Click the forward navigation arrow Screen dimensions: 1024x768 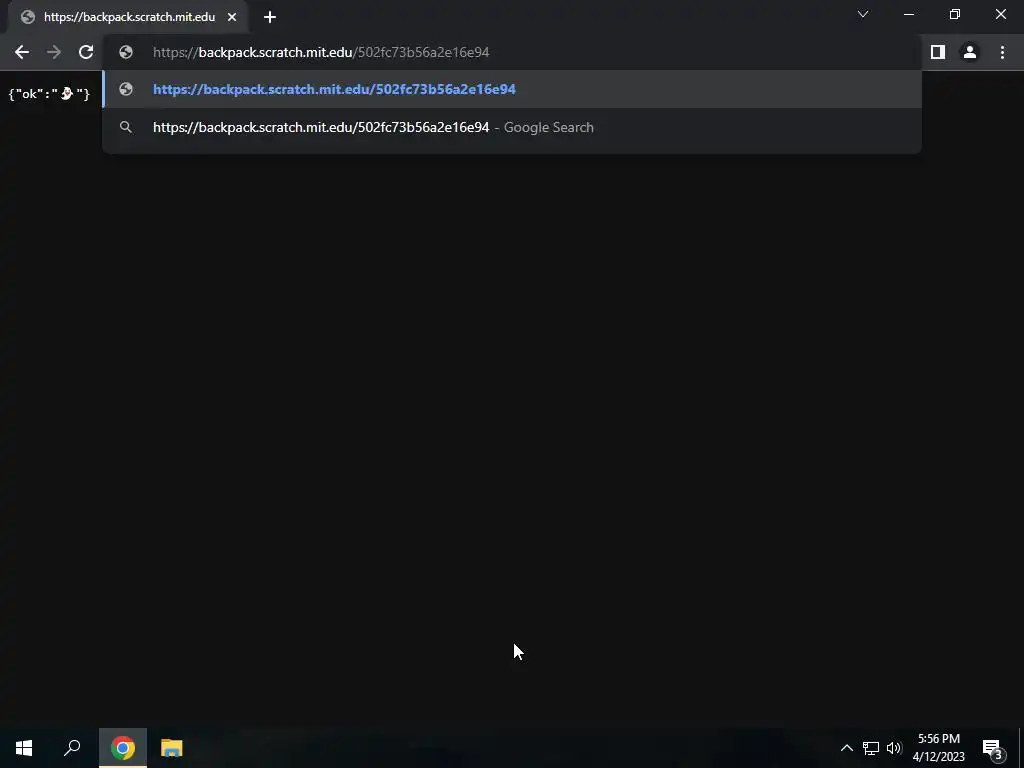tap(54, 52)
